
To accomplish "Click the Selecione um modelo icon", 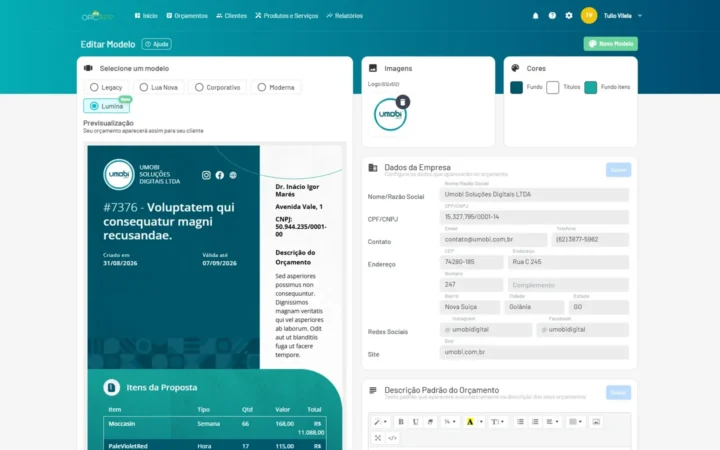I will click(x=88, y=68).
